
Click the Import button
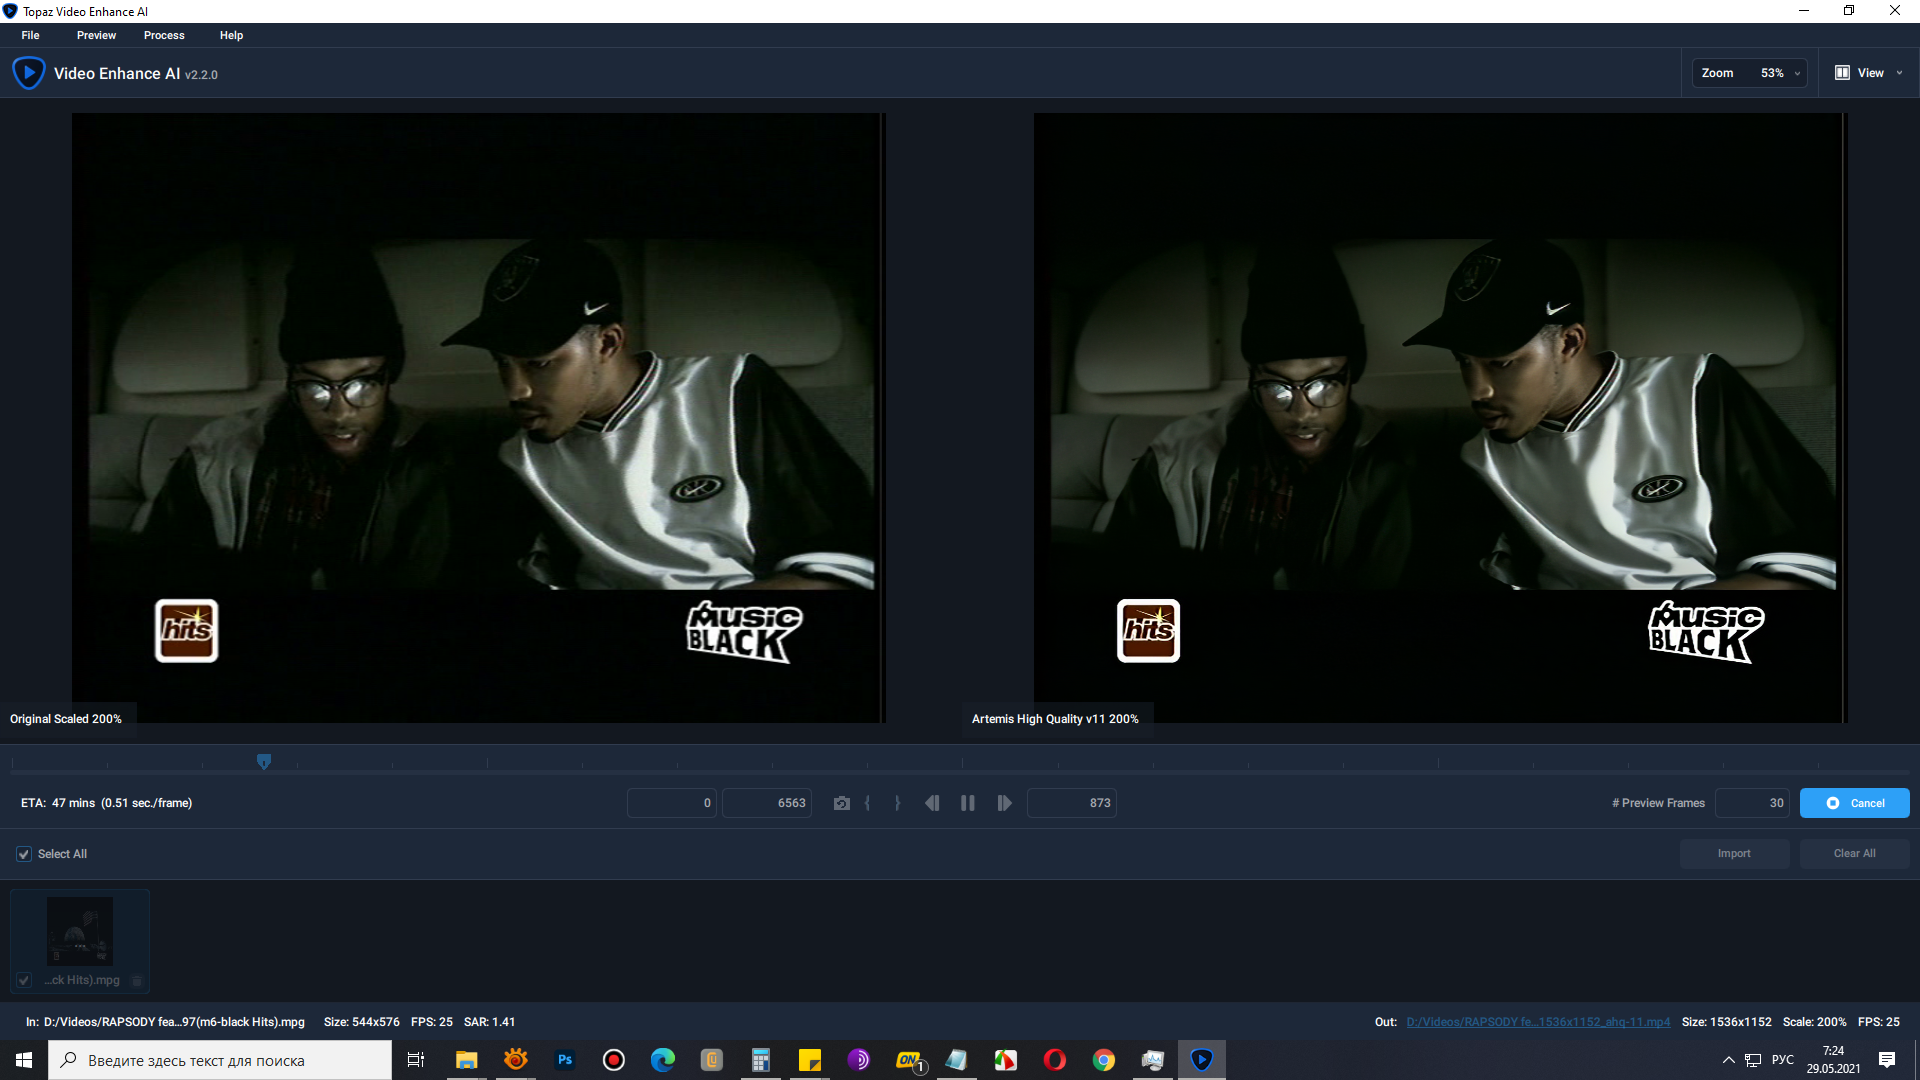(x=1735, y=854)
